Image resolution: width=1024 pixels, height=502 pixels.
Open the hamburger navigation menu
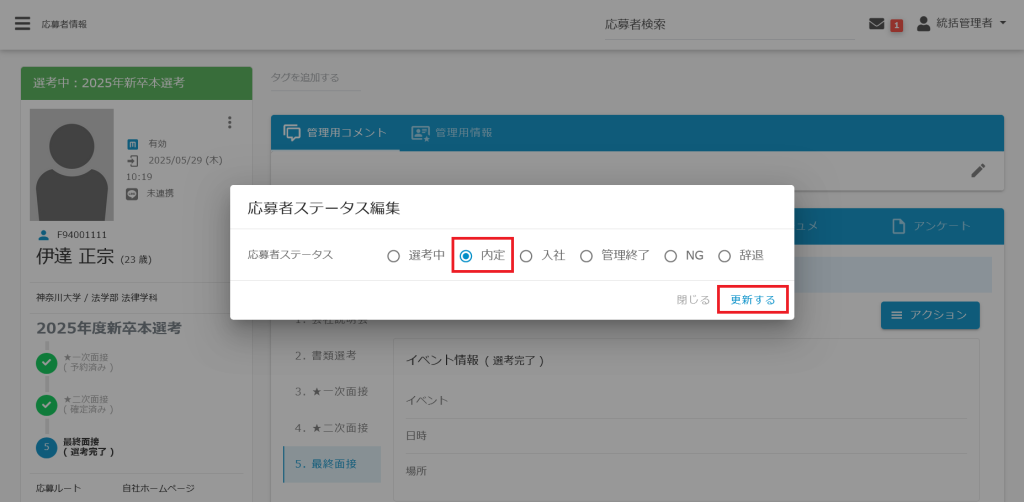click(22, 23)
